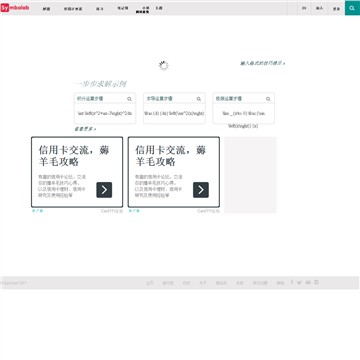Click 帮助 help link in footer
Screen dimensions: 360x360
(280, 283)
